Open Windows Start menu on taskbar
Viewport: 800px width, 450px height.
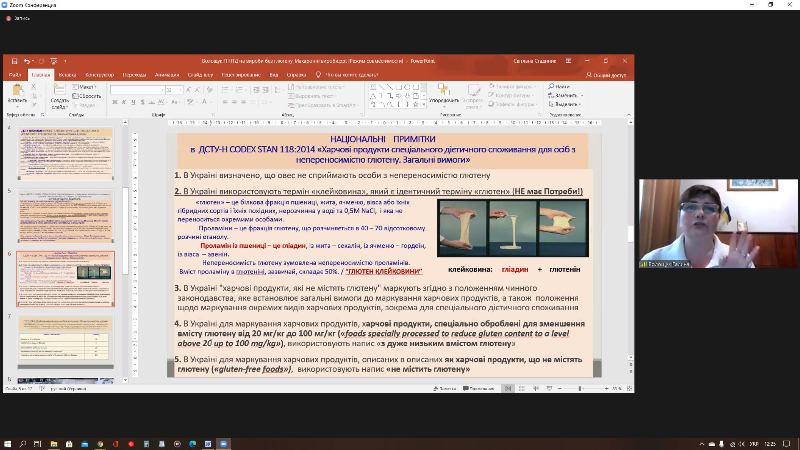(8, 442)
